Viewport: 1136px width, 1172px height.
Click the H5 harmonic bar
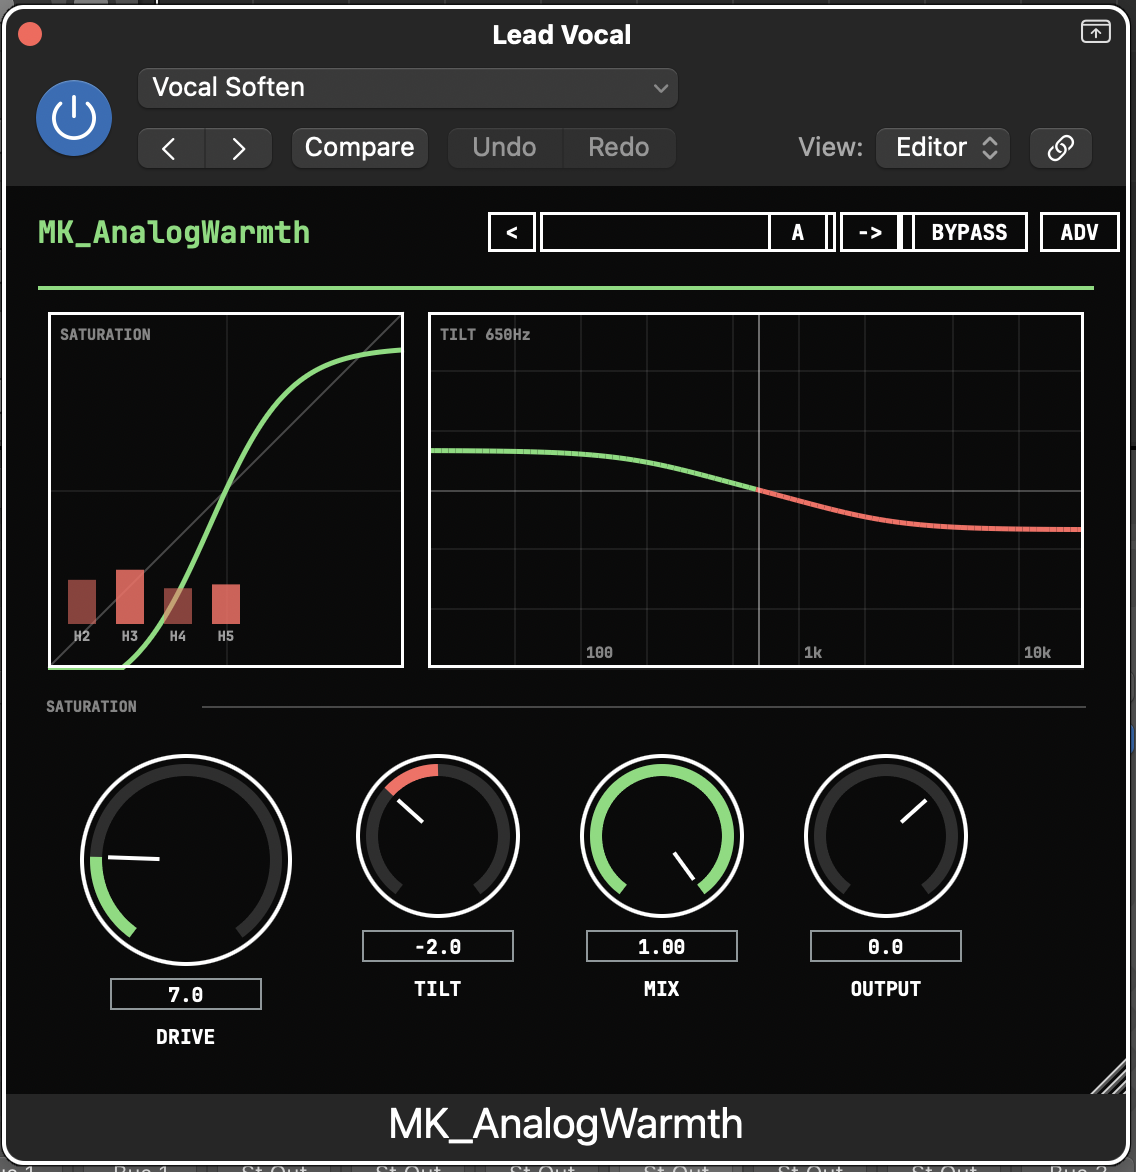[226, 604]
